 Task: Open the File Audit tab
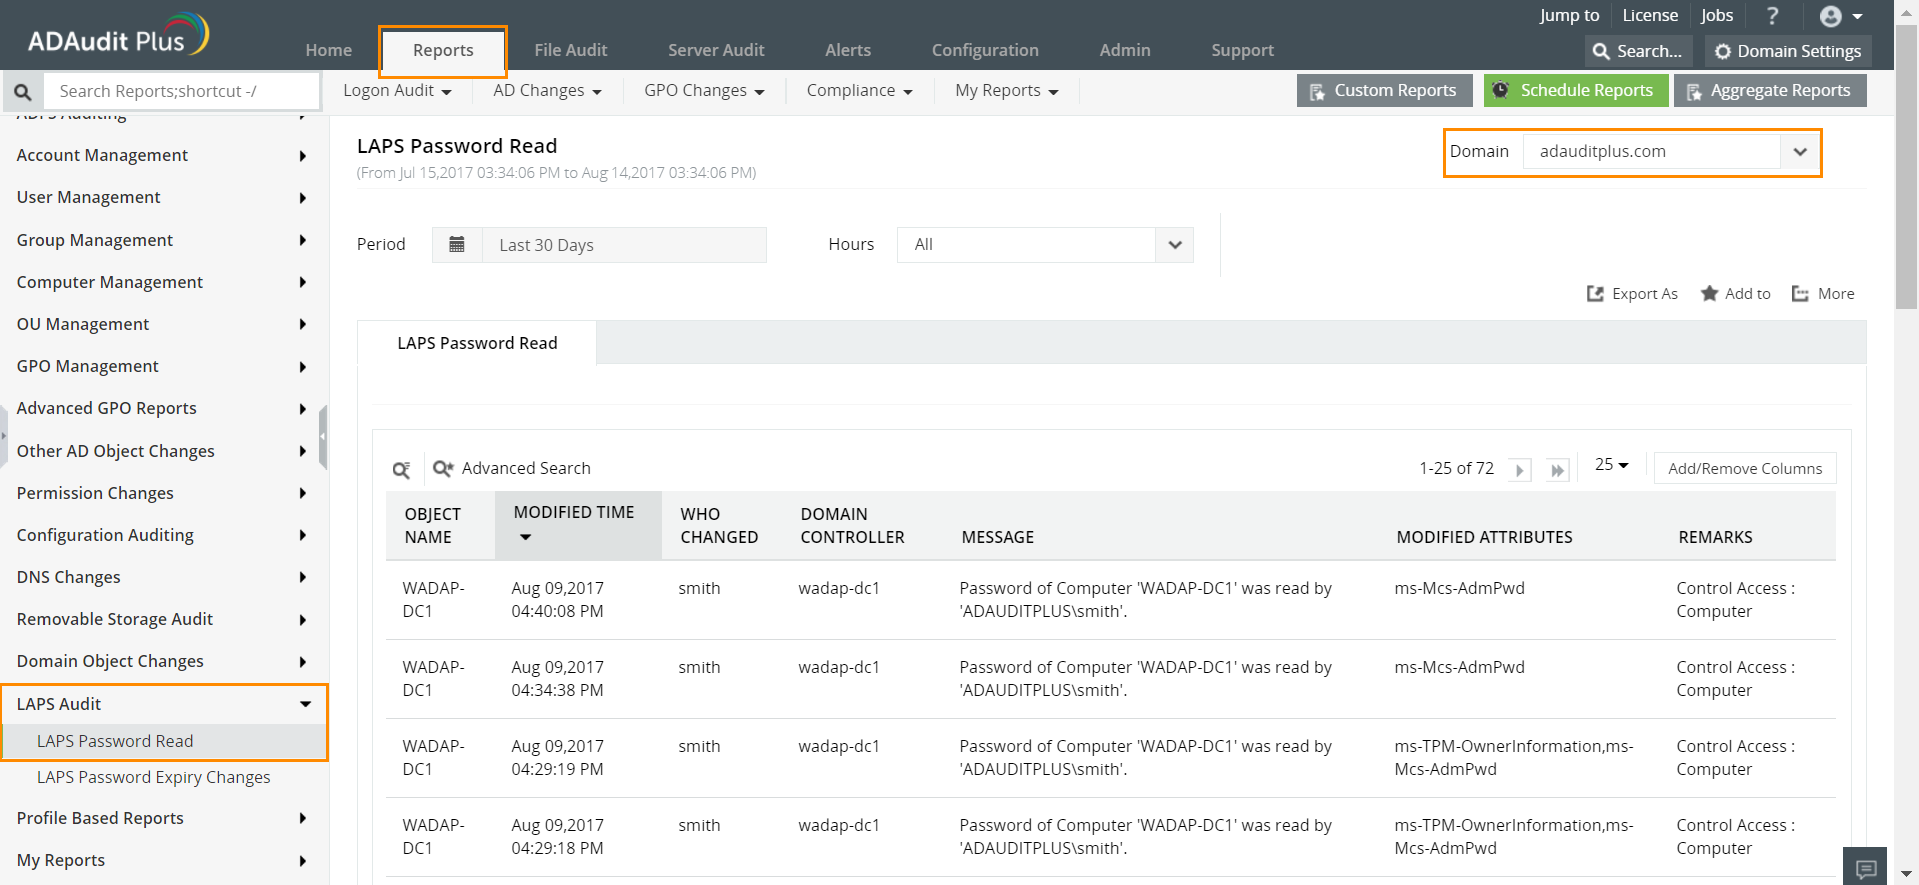point(570,50)
